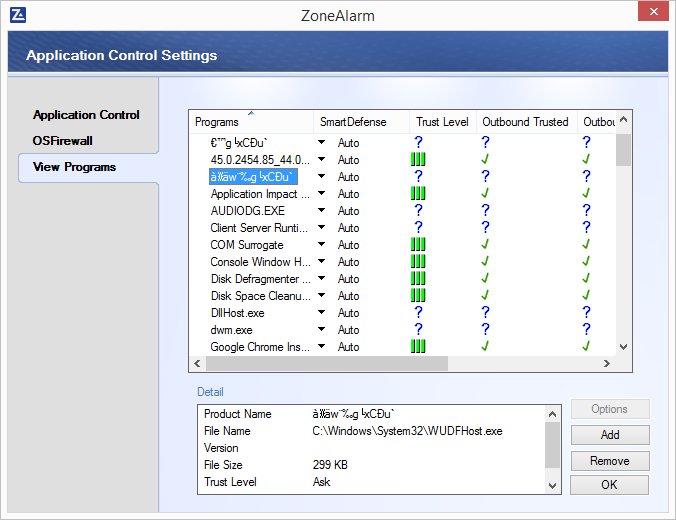
Task: Click Trust Level question mark for DllHost.exe
Action: [418, 312]
